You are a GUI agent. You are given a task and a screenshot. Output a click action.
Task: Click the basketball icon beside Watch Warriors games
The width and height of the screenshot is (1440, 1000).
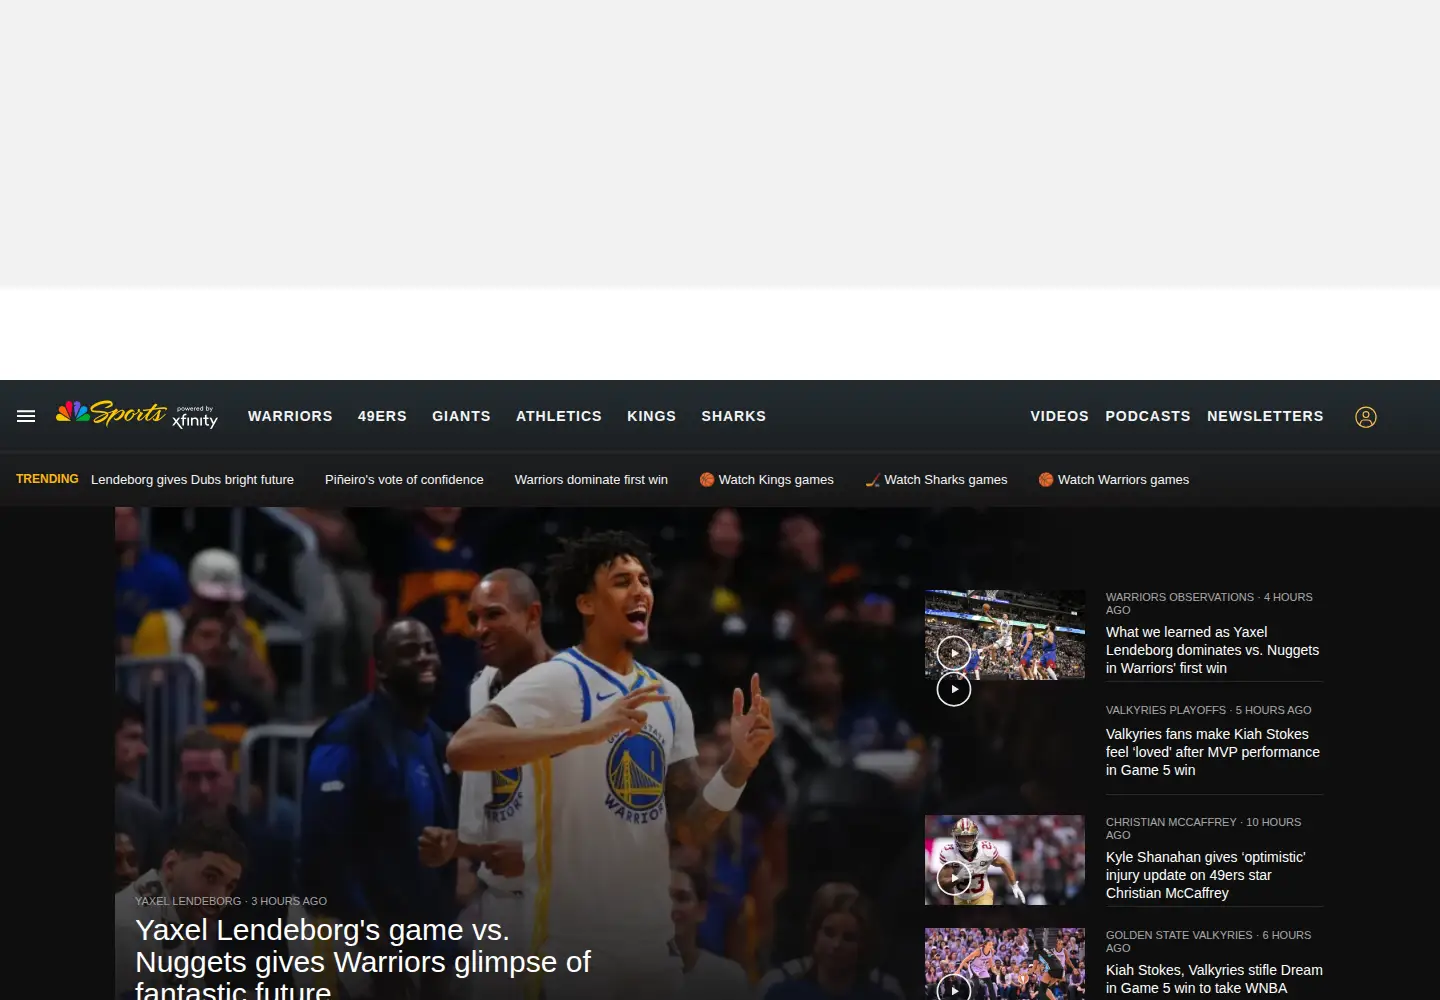(1046, 480)
